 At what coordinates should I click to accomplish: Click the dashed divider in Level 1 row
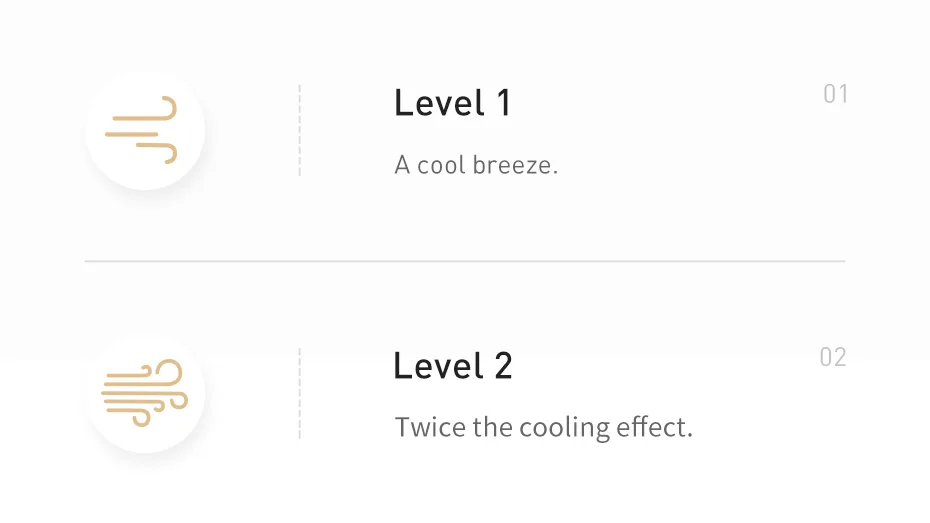point(299,131)
